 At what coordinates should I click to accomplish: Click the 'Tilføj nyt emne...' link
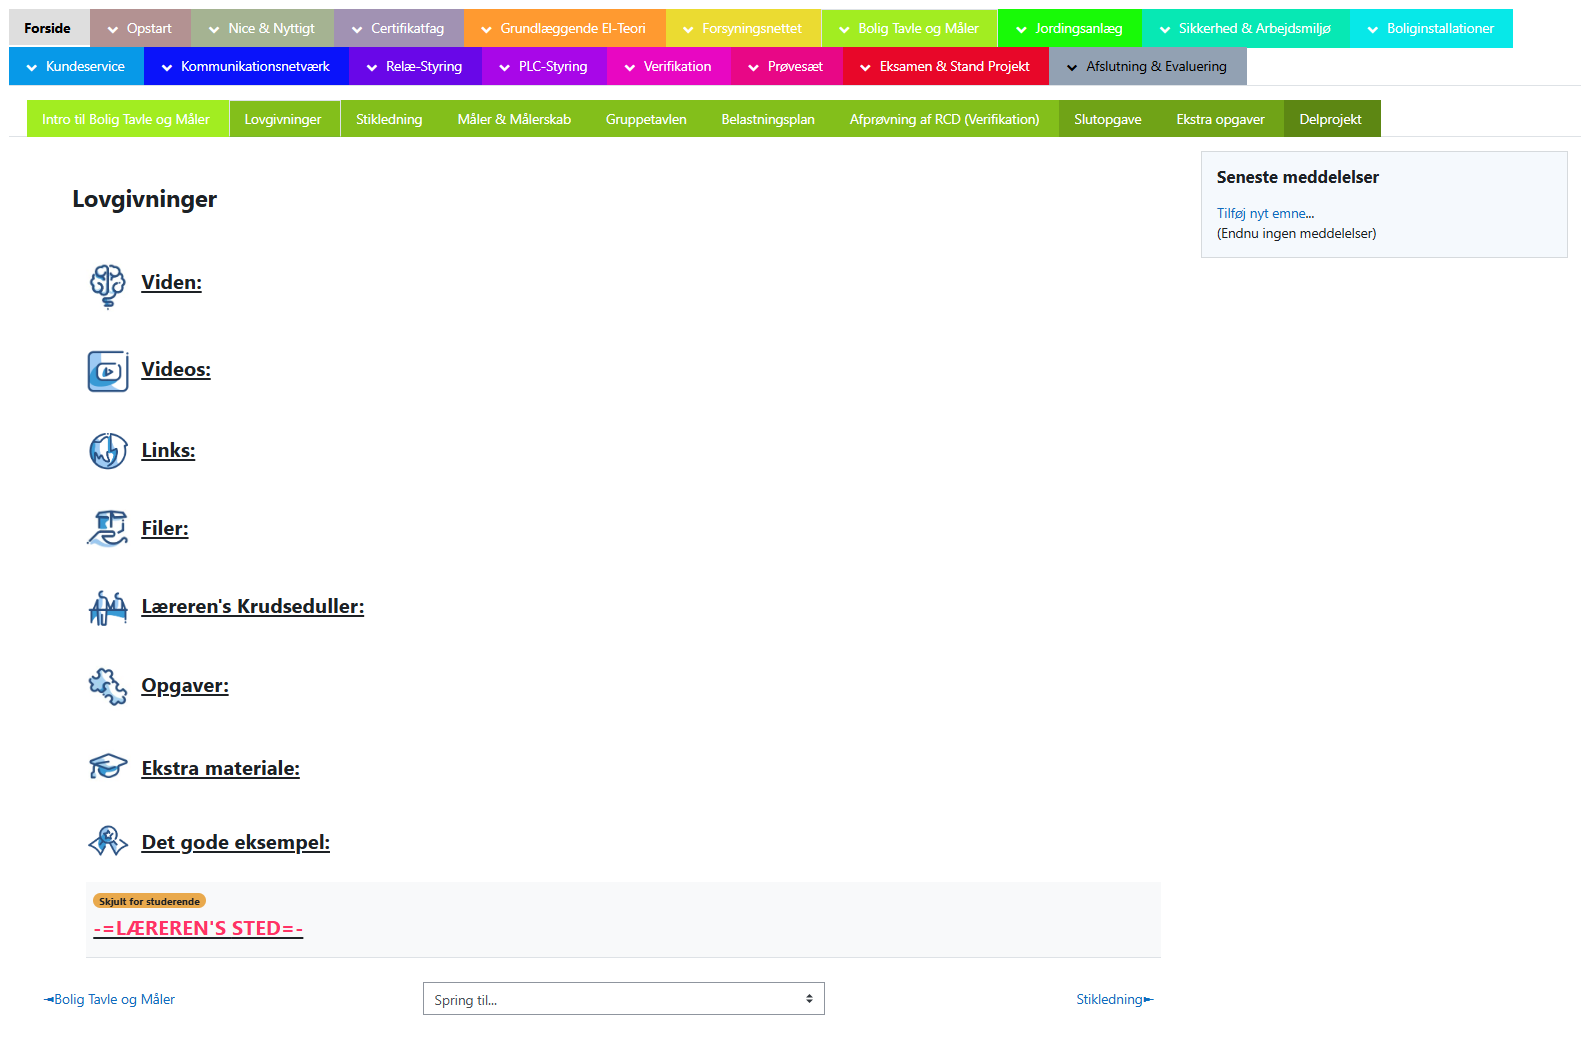point(1265,213)
